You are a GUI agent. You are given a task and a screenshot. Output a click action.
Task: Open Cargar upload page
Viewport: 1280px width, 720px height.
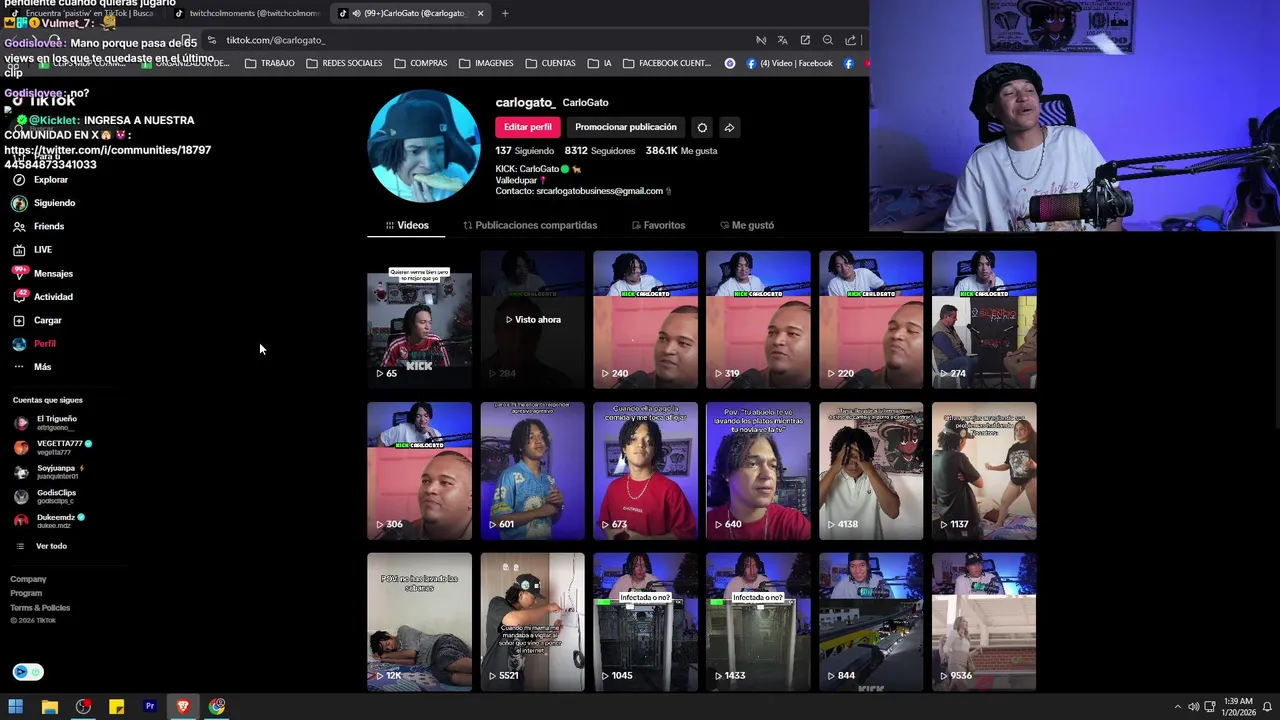(47, 320)
